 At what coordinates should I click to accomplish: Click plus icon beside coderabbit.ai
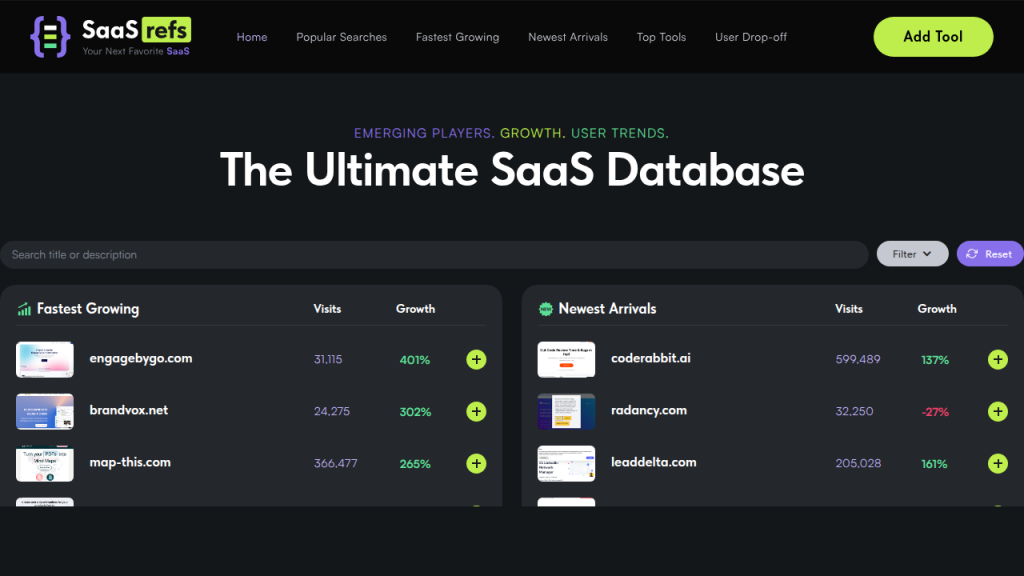997,359
